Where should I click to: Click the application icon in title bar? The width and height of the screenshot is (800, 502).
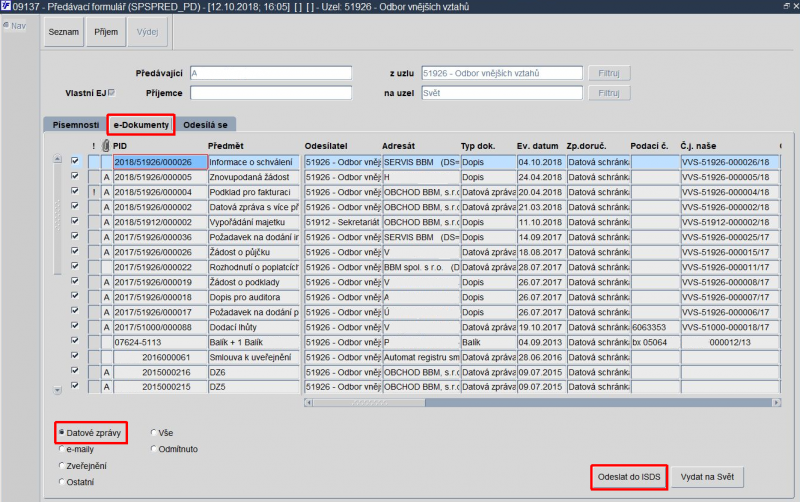[6, 6]
